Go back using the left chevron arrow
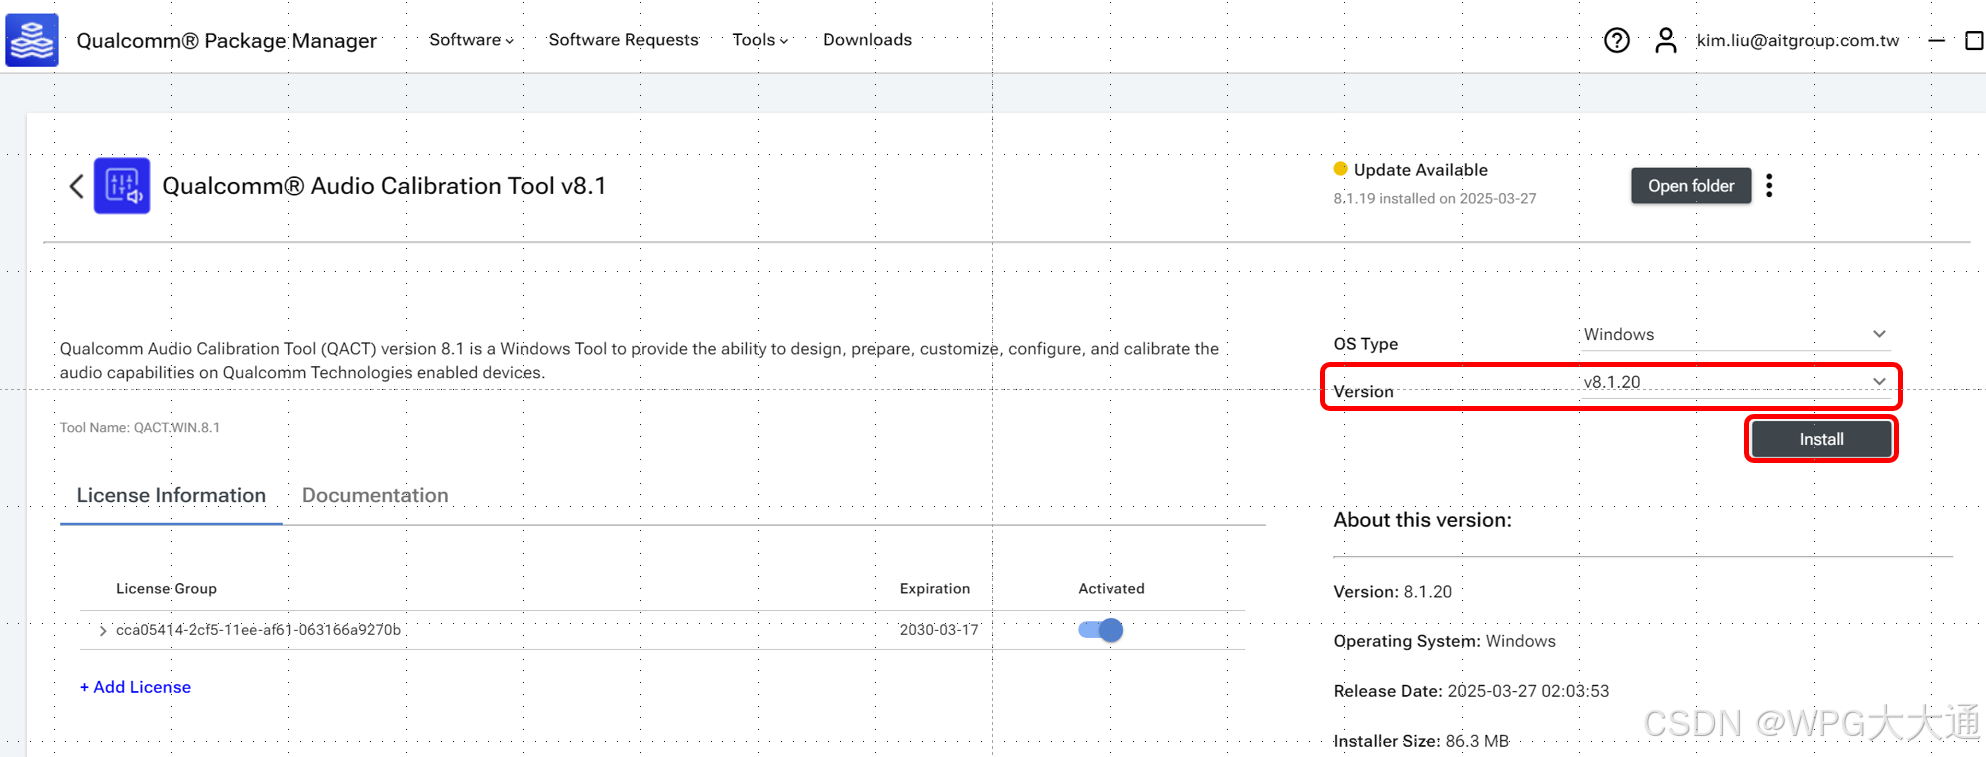 pyautogui.click(x=76, y=186)
